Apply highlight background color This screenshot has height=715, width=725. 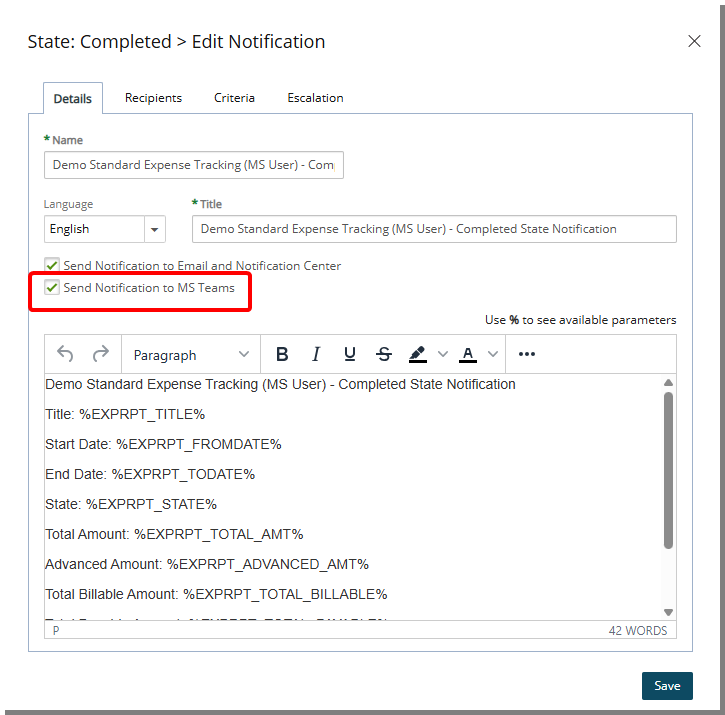[x=418, y=354]
